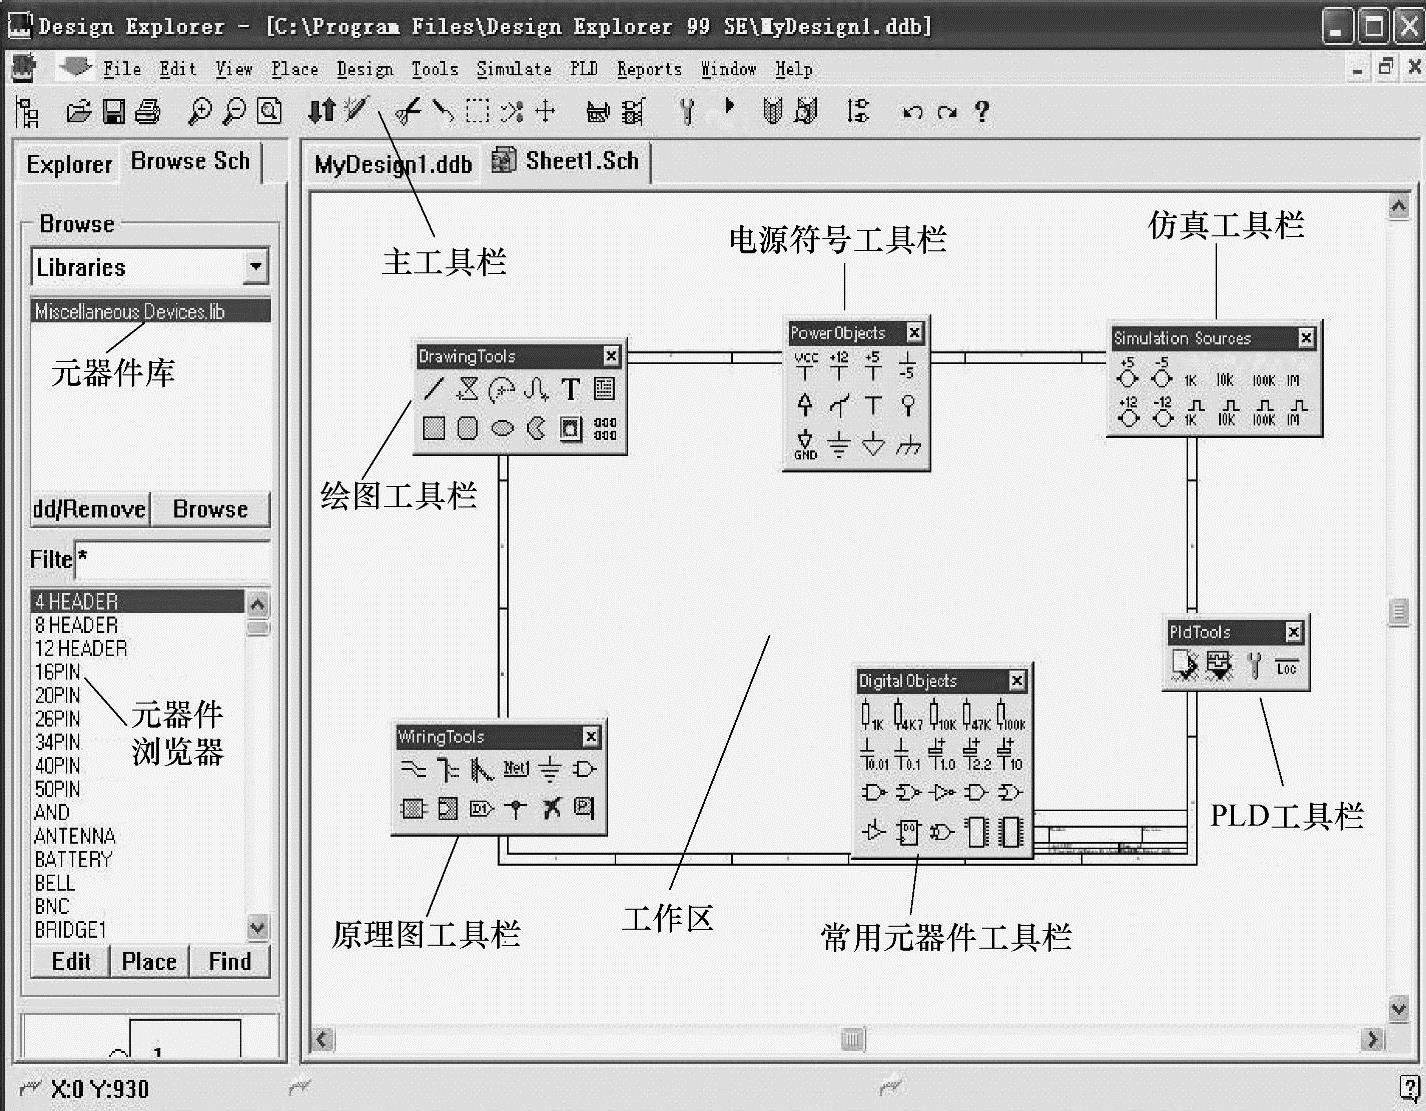Viewport: 1426px width, 1111px height.
Task: Select the Text (T) tool in DrawingTools
Action: click(x=570, y=389)
